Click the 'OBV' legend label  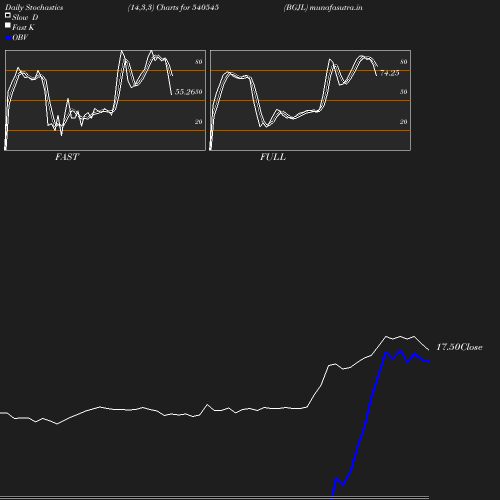click(20, 38)
